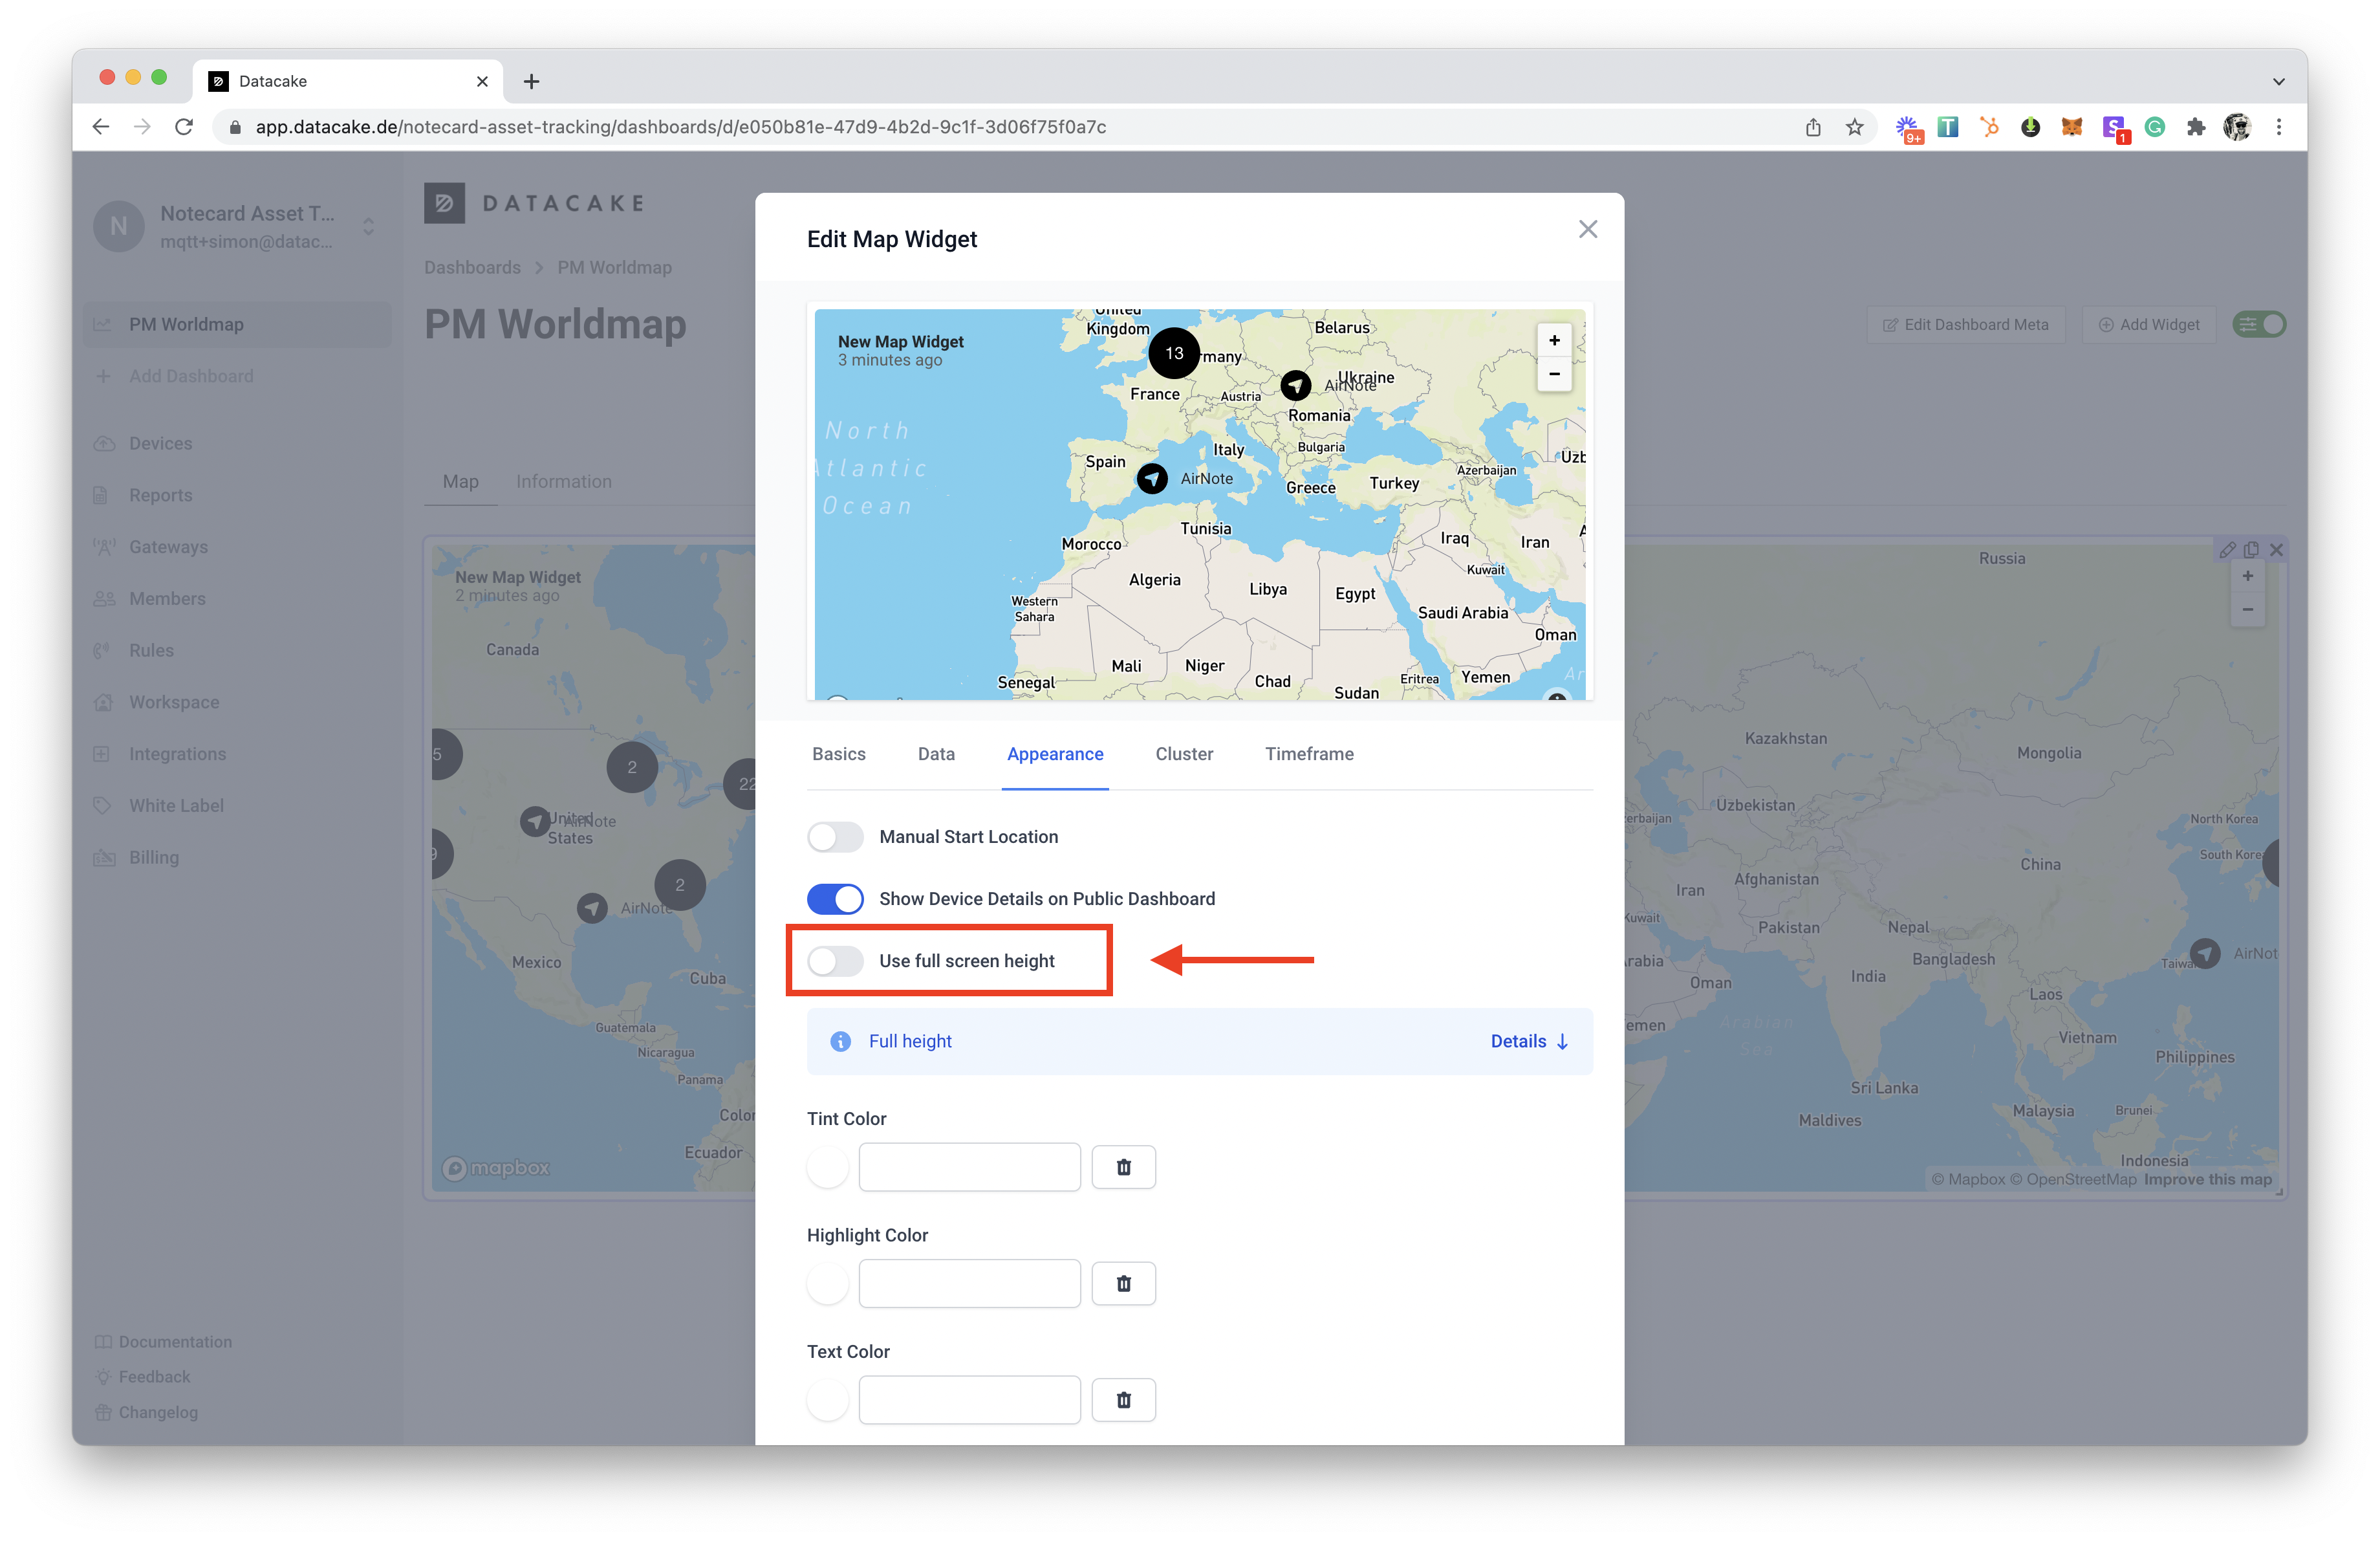Screen dimensions: 2380x1541
Task: Click the info icon beside Full height
Action: 841,1041
